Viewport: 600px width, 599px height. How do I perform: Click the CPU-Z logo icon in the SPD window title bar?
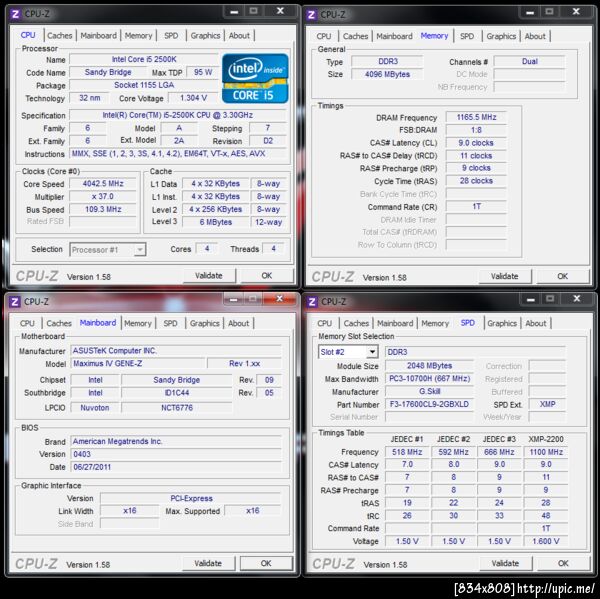pyautogui.click(x=312, y=302)
